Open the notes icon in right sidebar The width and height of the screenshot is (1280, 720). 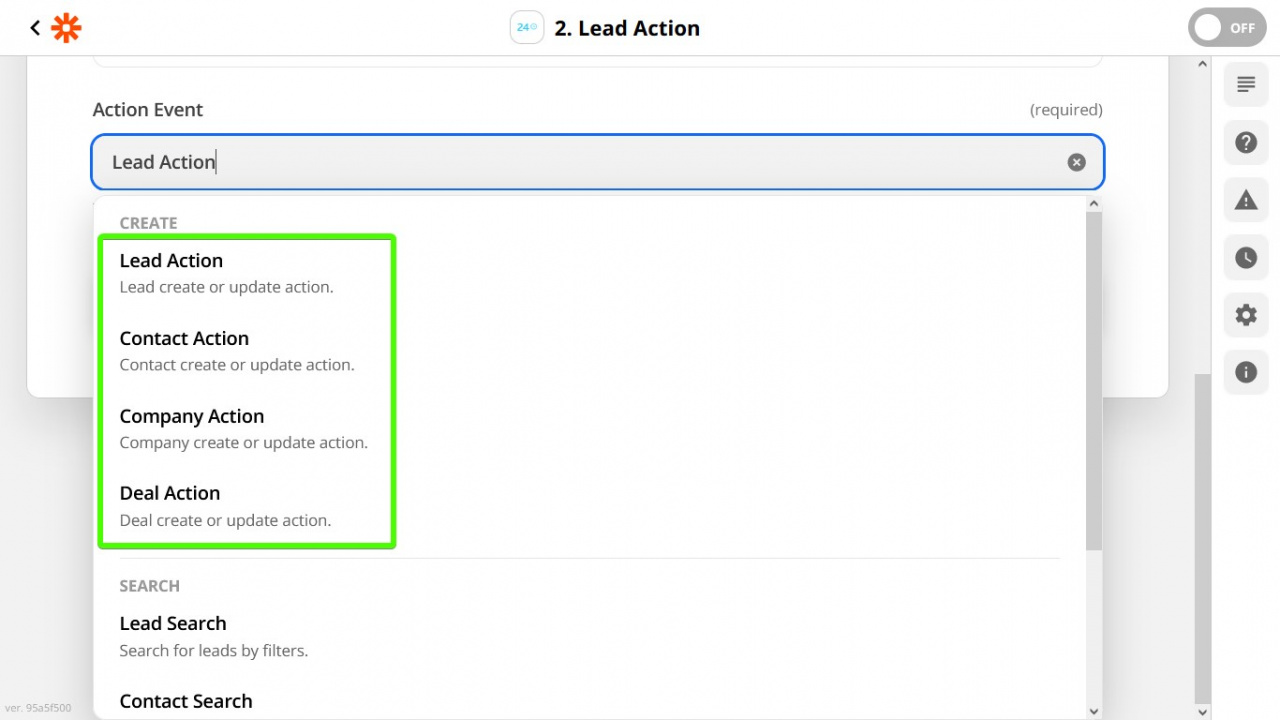(x=1246, y=84)
